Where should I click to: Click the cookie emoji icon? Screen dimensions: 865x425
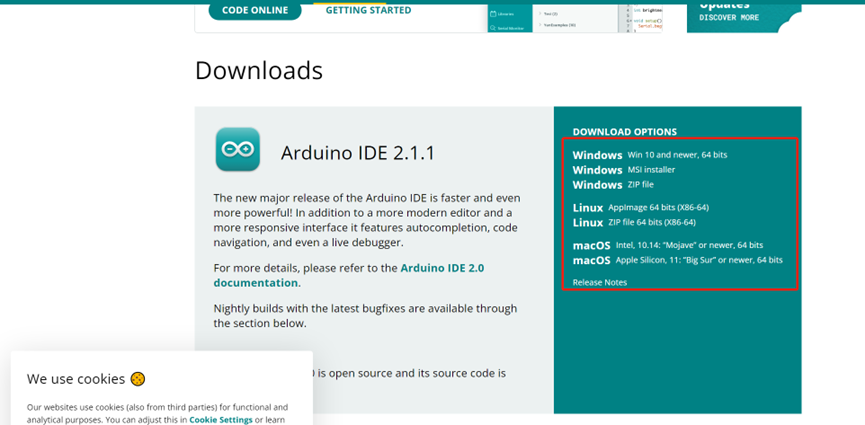[x=137, y=379]
